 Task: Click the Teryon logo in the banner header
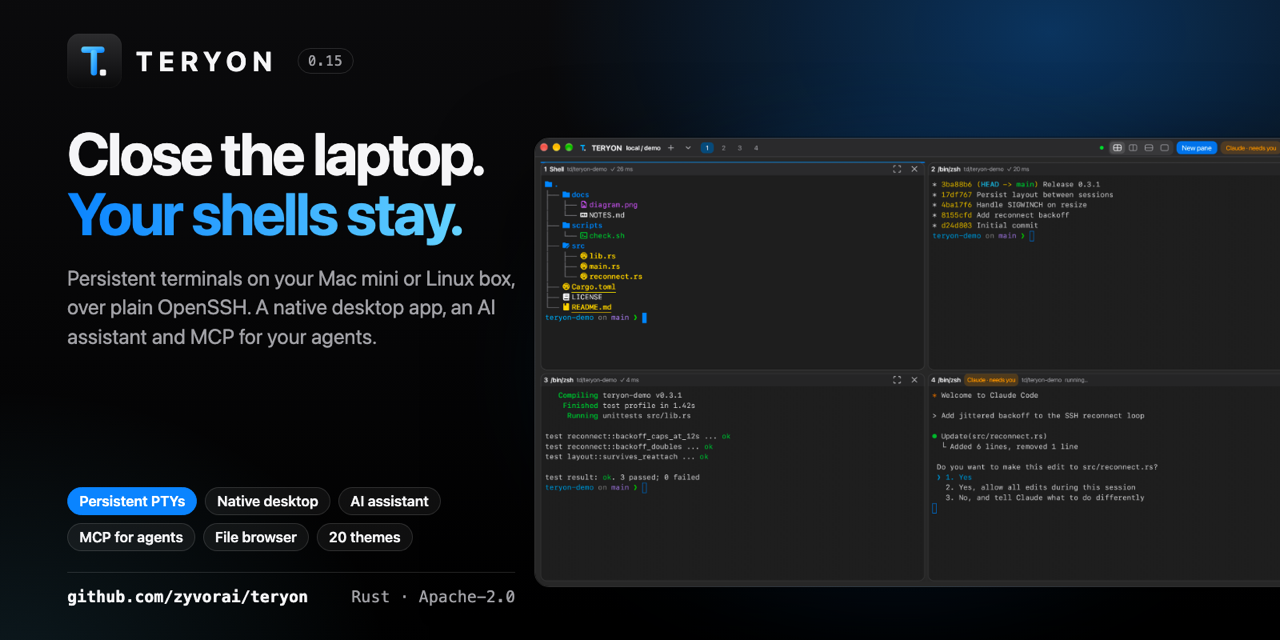tap(95, 61)
